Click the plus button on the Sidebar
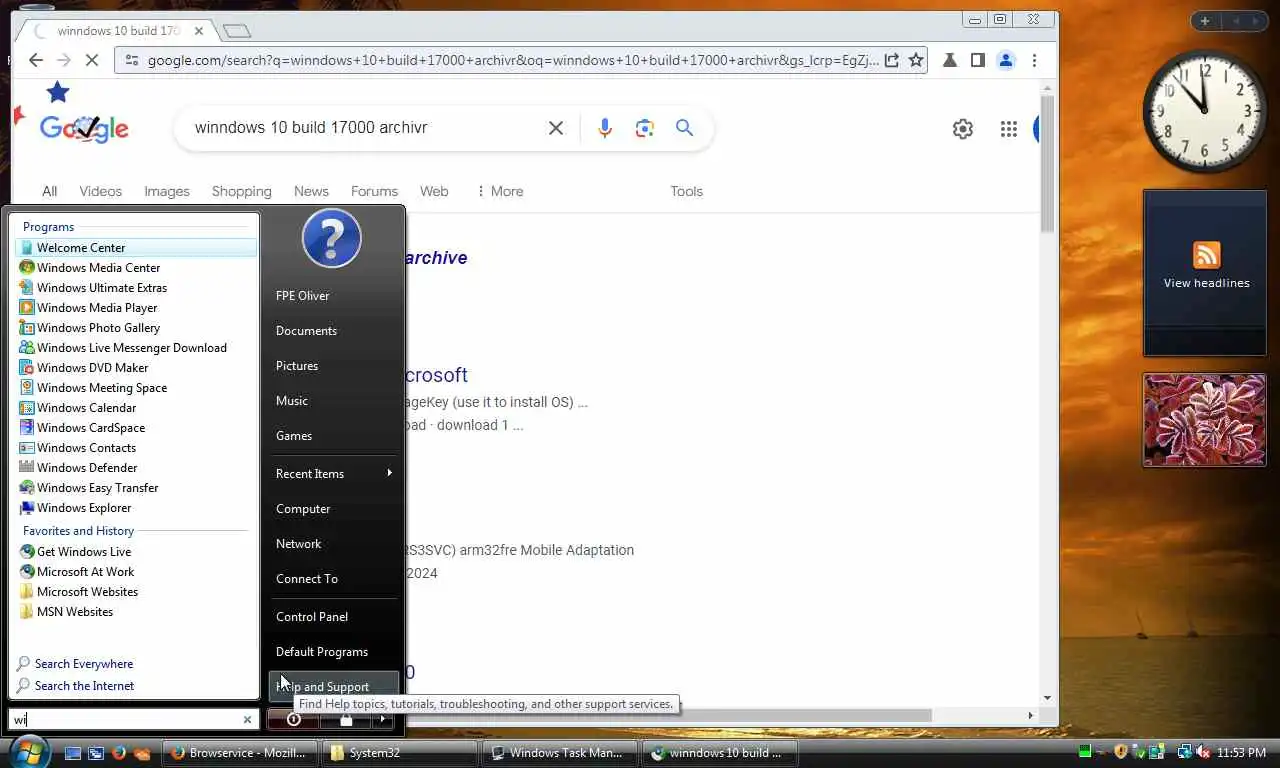The image size is (1280, 768). pyautogui.click(x=1205, y=21)
